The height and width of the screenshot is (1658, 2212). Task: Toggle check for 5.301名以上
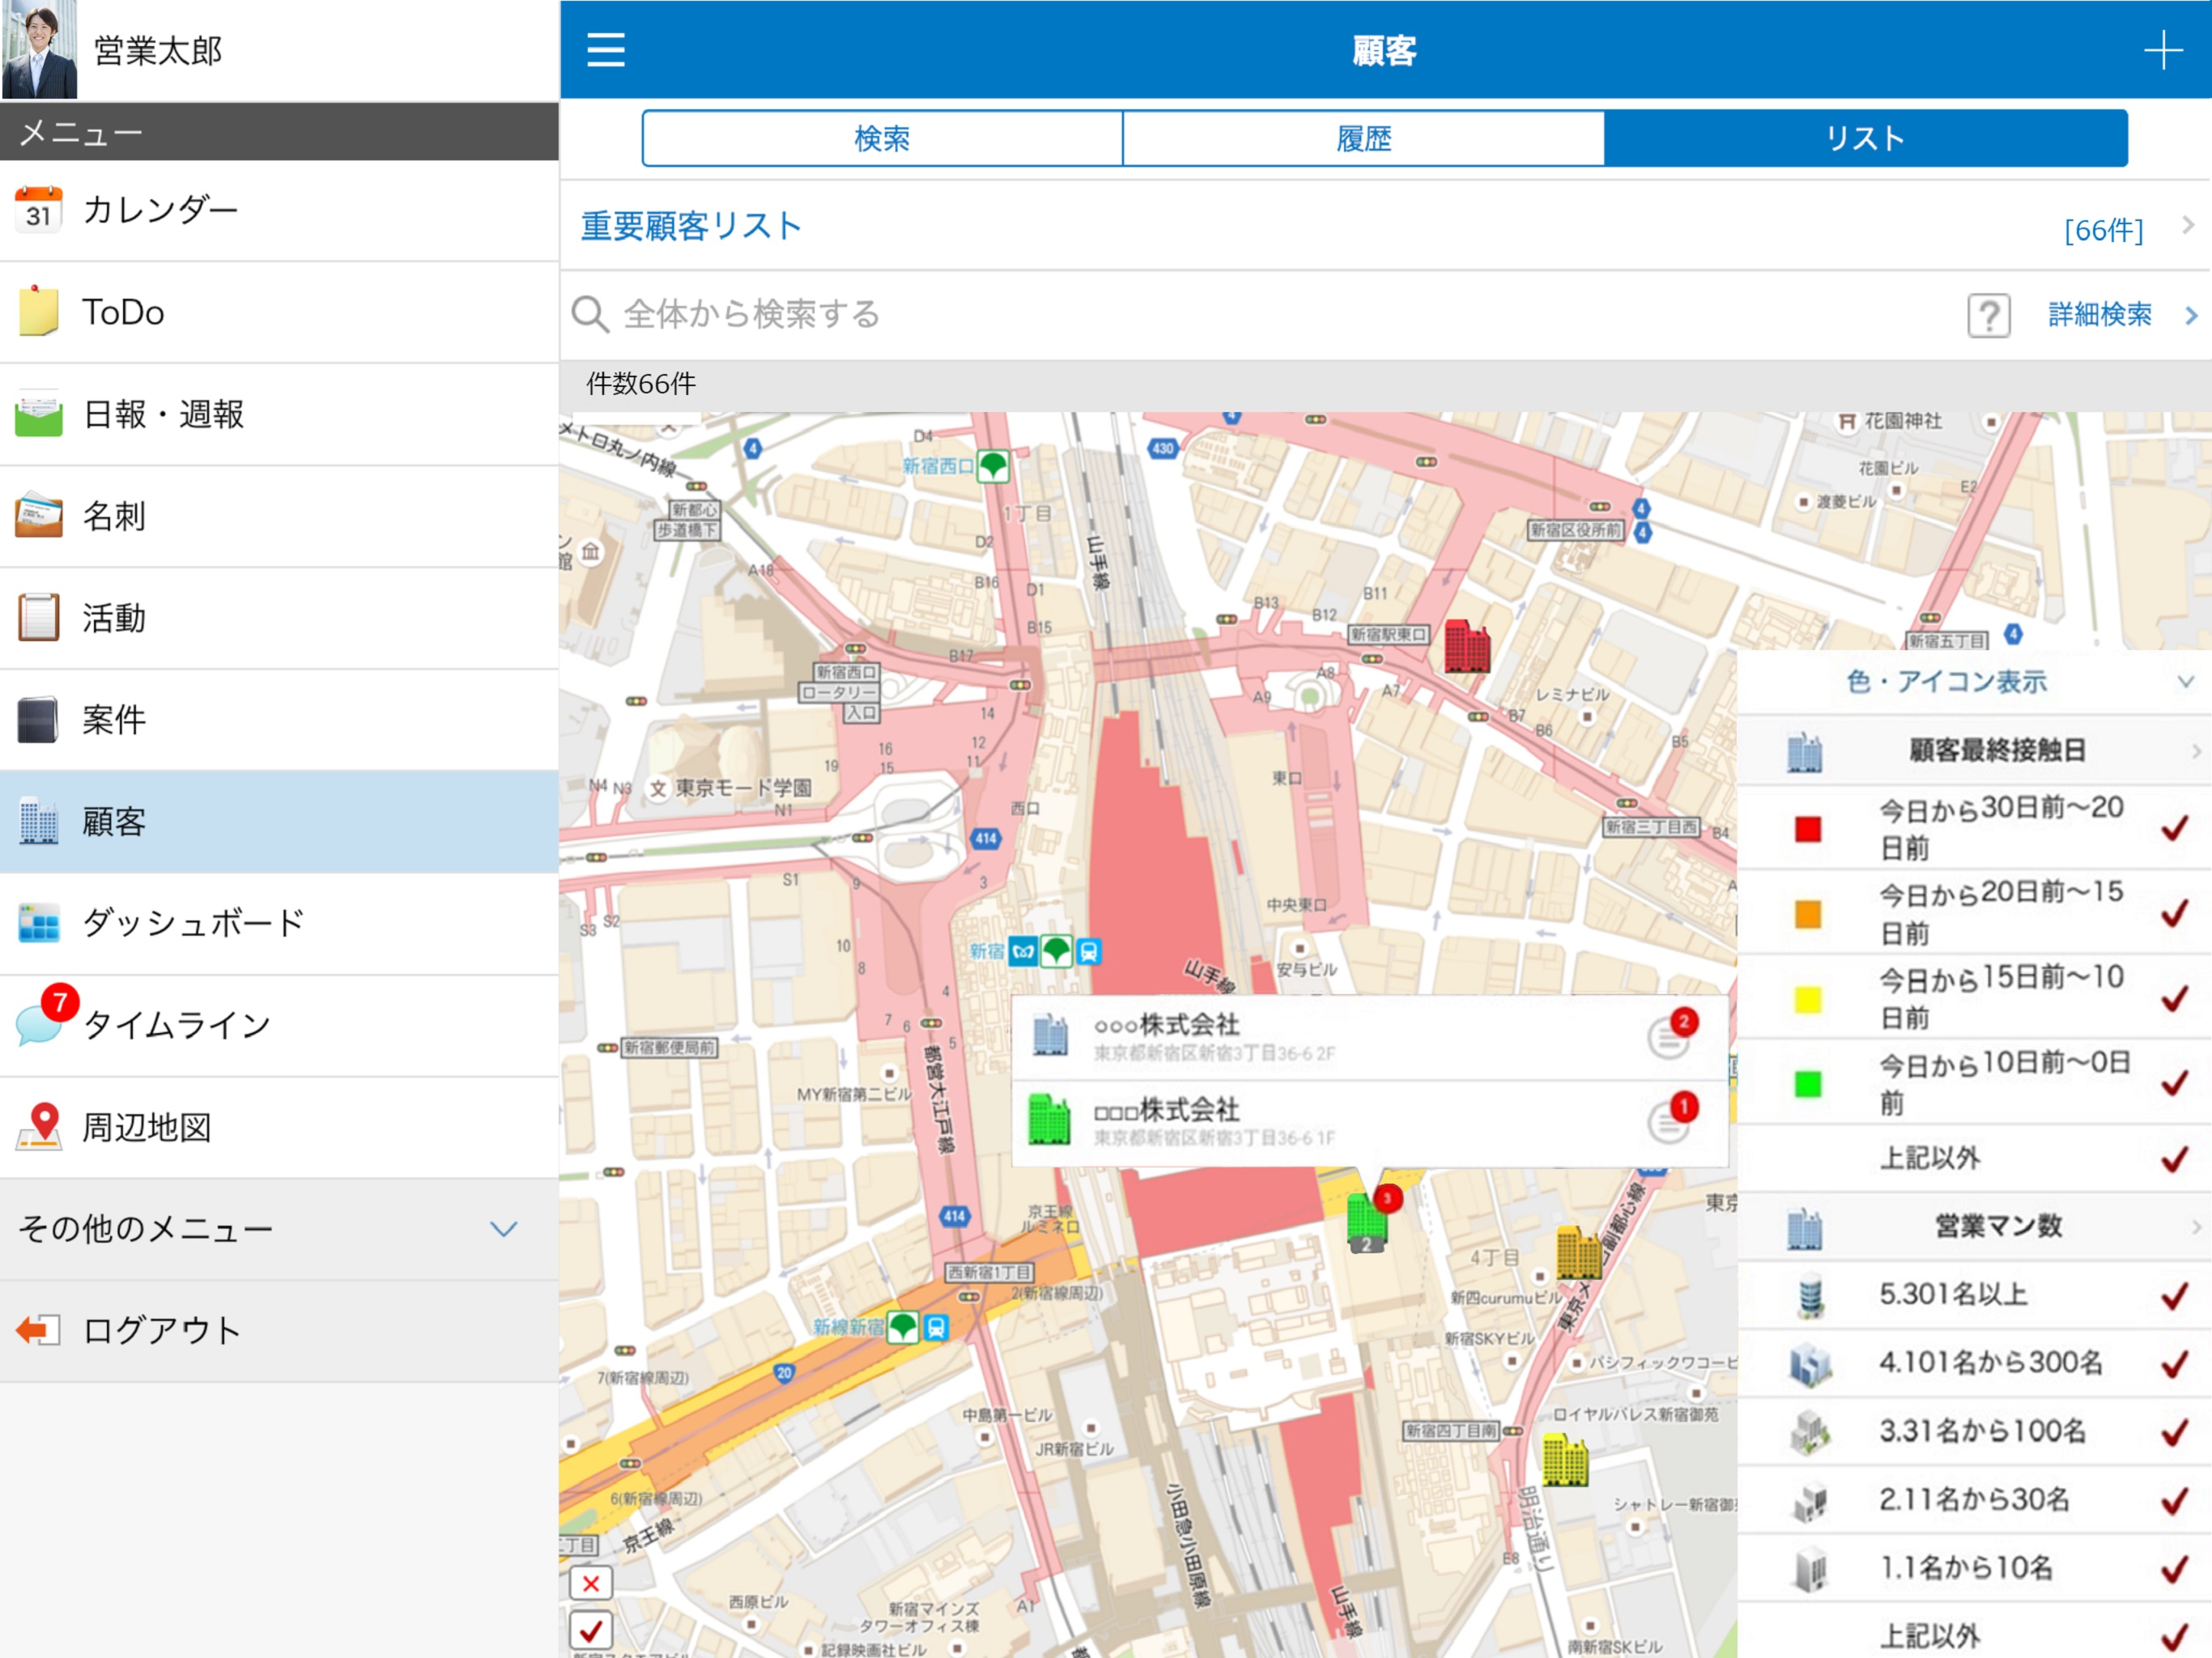coord(2174,1295)
